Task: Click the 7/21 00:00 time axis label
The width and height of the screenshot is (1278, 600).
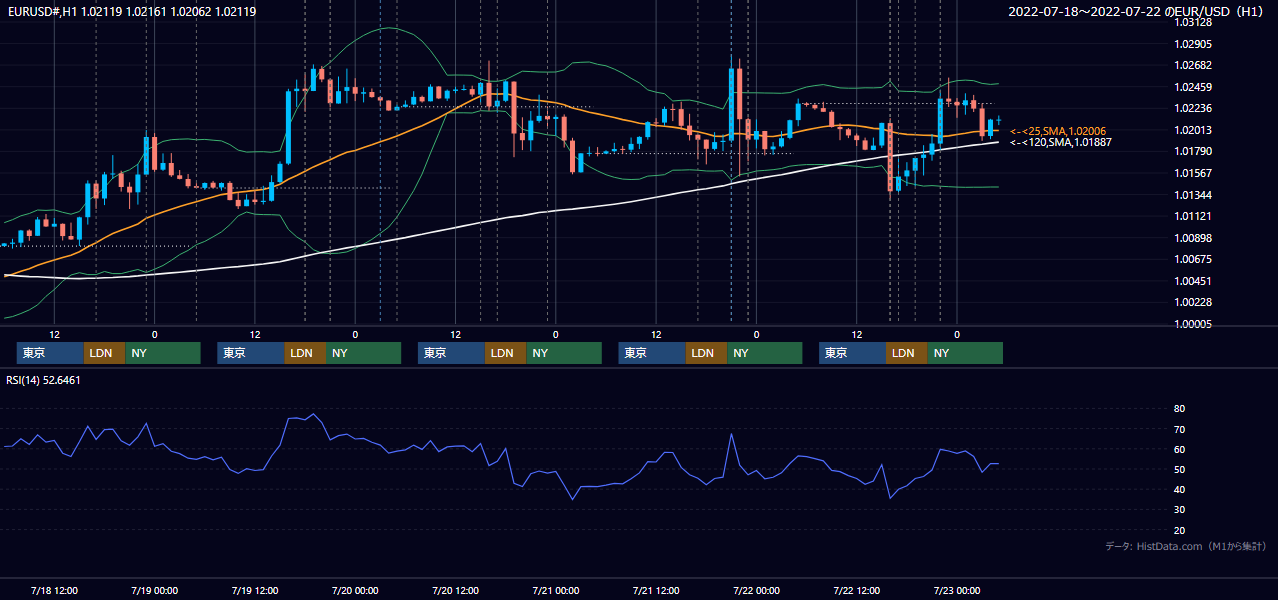Action: coord(556,590)
